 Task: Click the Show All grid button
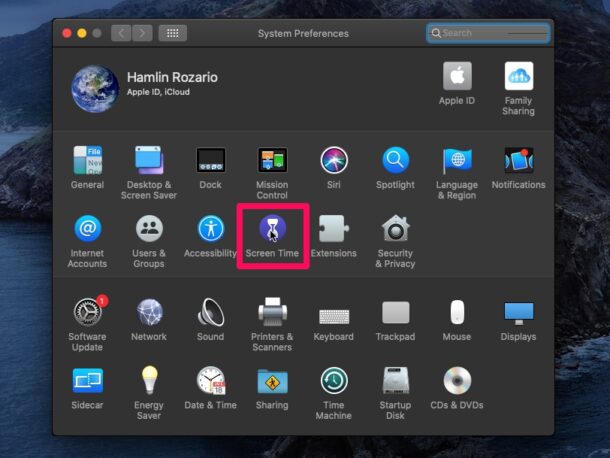[x=172, y=33]
